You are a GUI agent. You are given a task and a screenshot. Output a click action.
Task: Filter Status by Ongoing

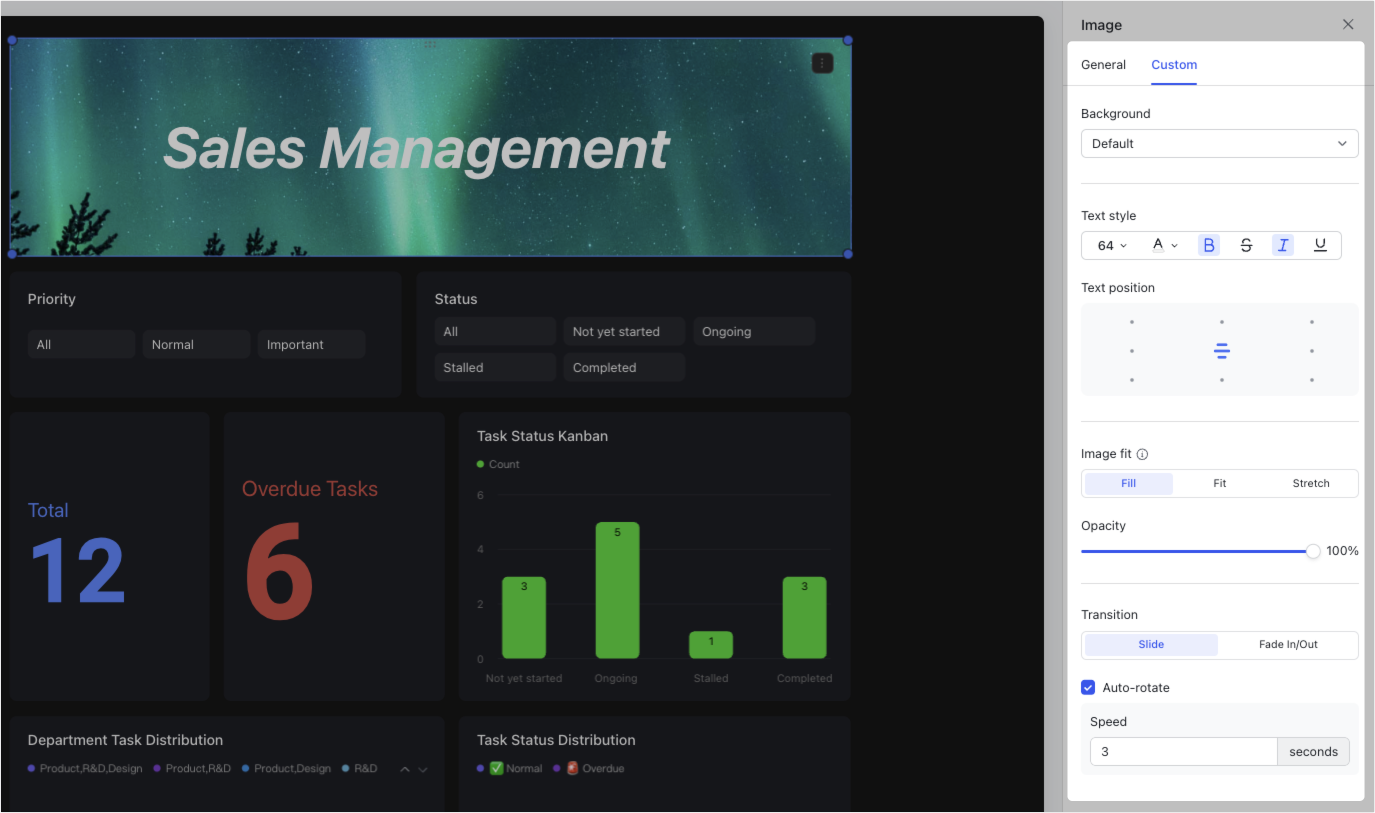754,331
